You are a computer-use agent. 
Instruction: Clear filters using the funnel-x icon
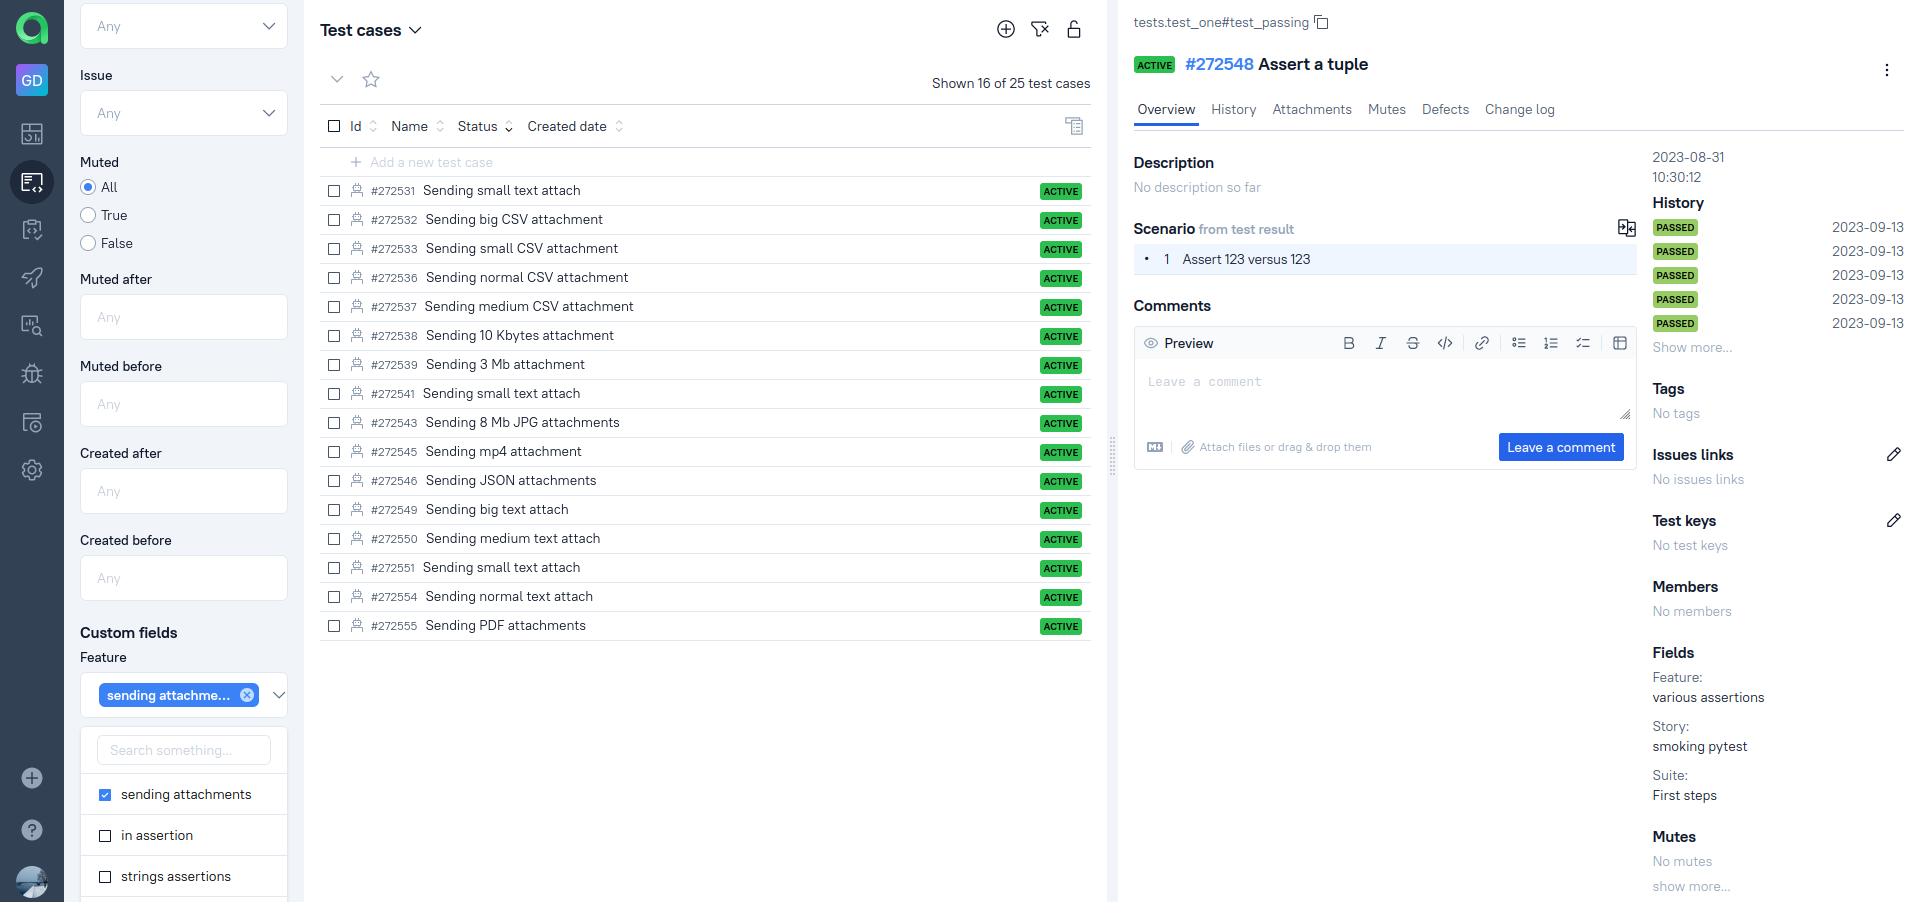click(1040, 29)
